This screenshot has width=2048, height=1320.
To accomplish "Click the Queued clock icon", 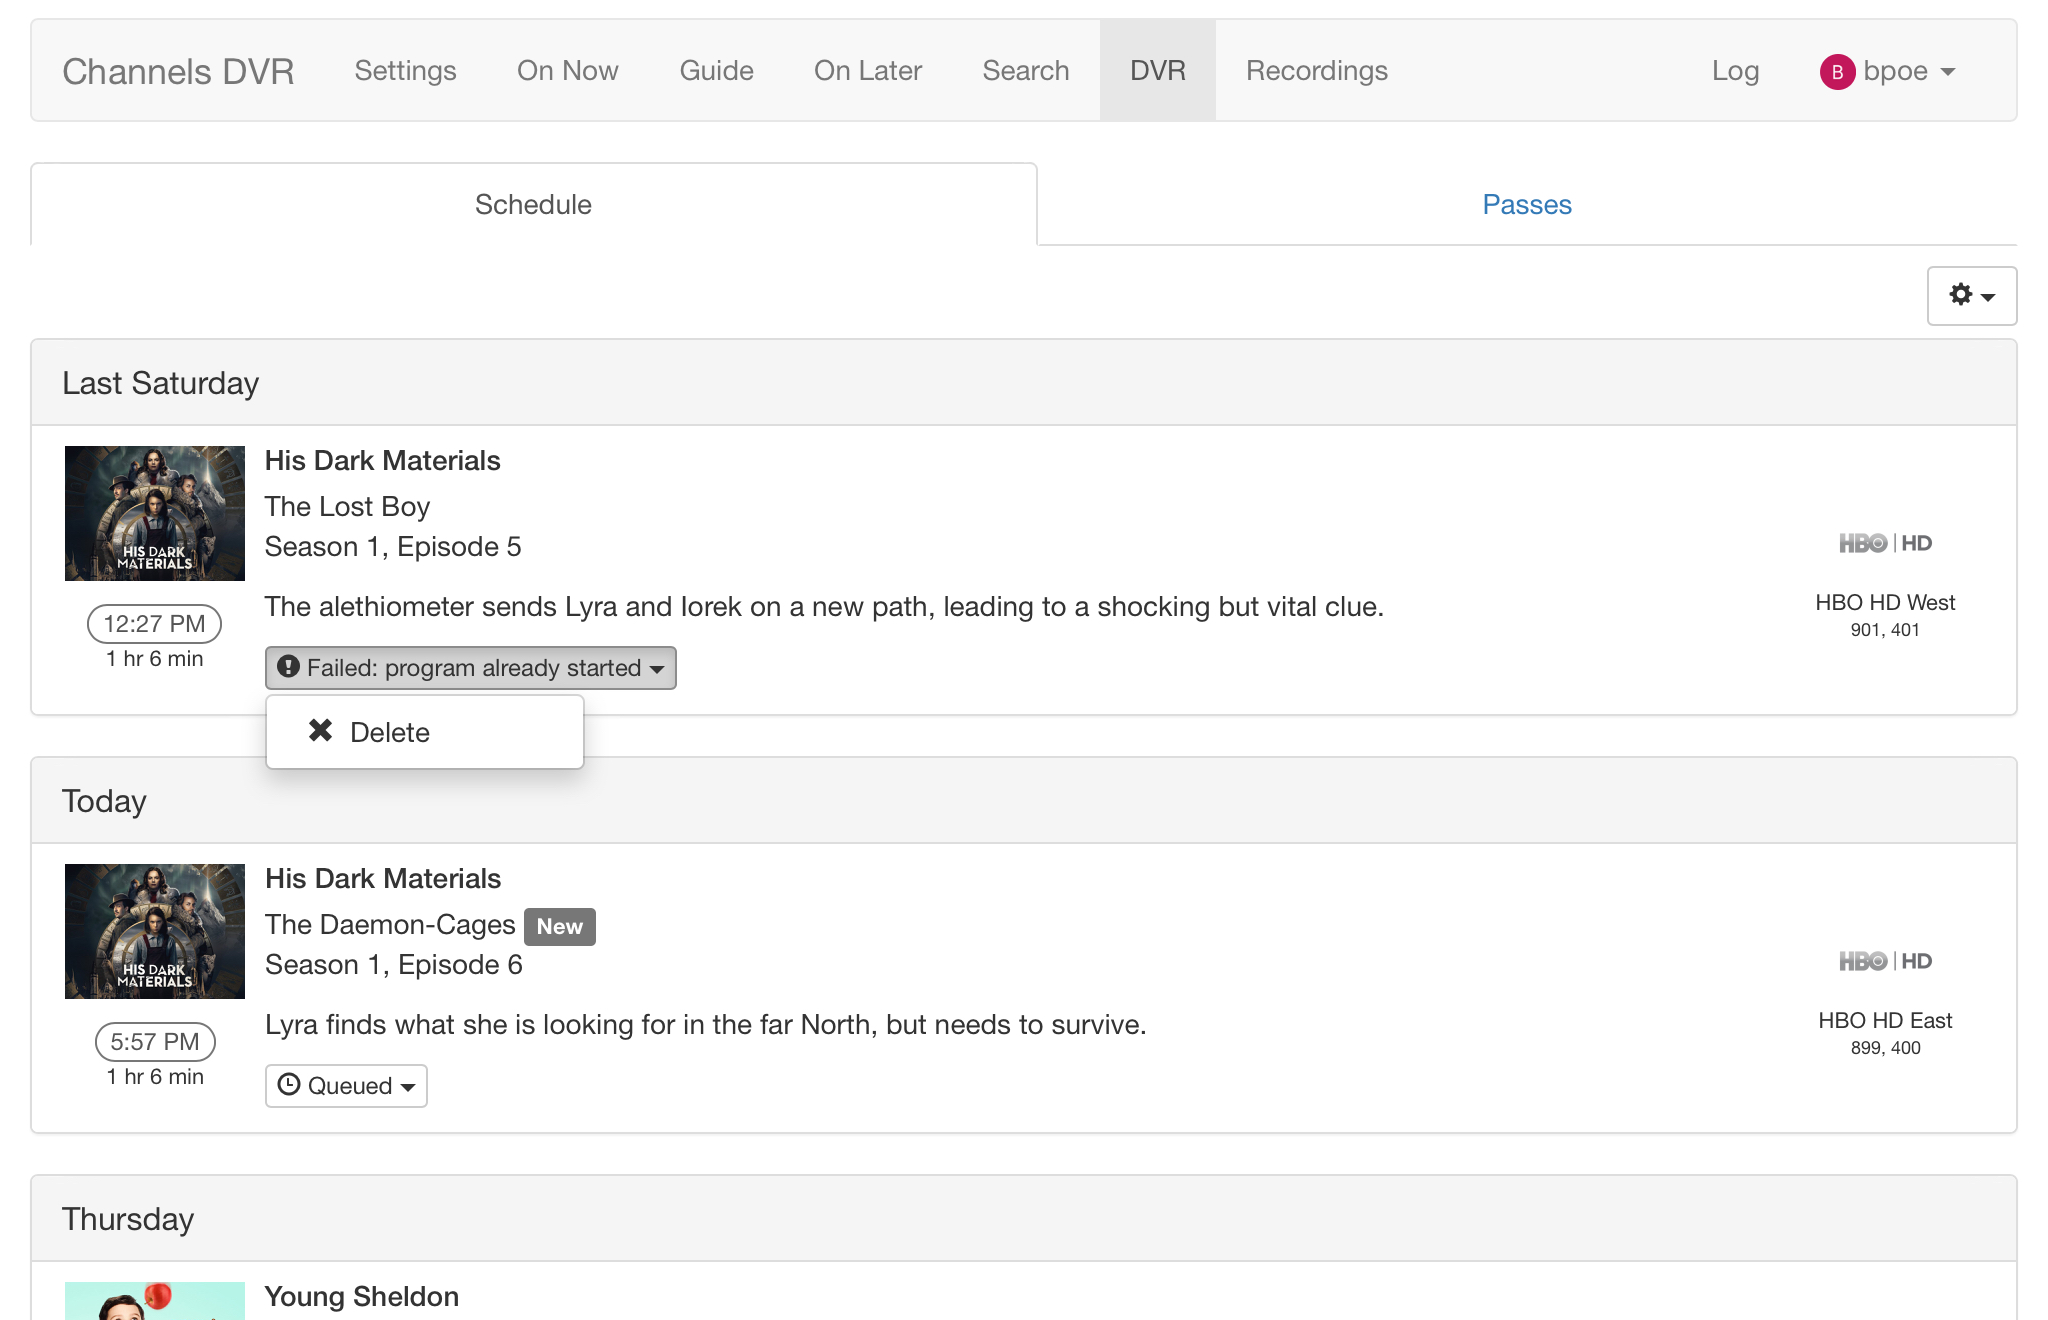I will click(289, 1085).
